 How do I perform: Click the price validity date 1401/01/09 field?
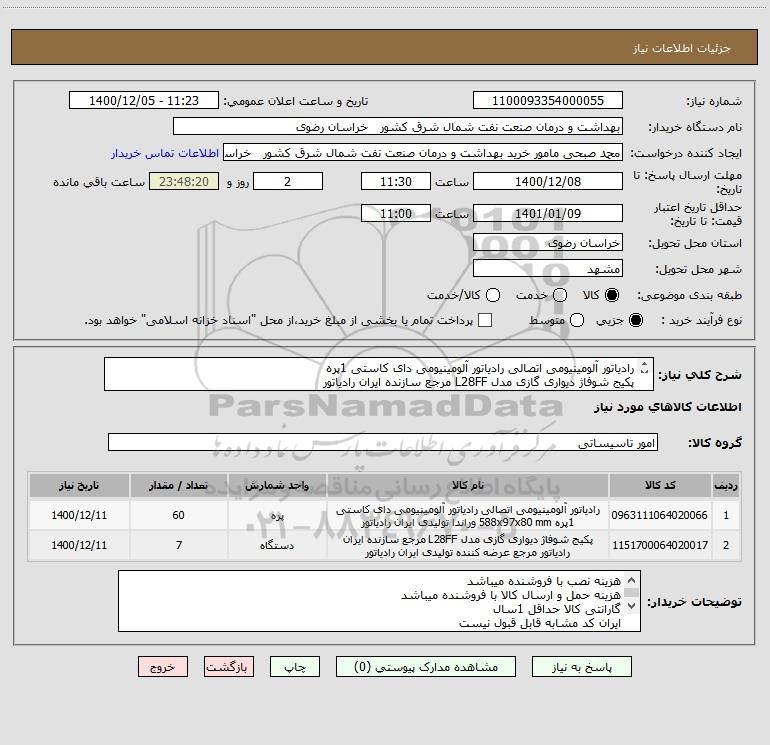(548, 213)
